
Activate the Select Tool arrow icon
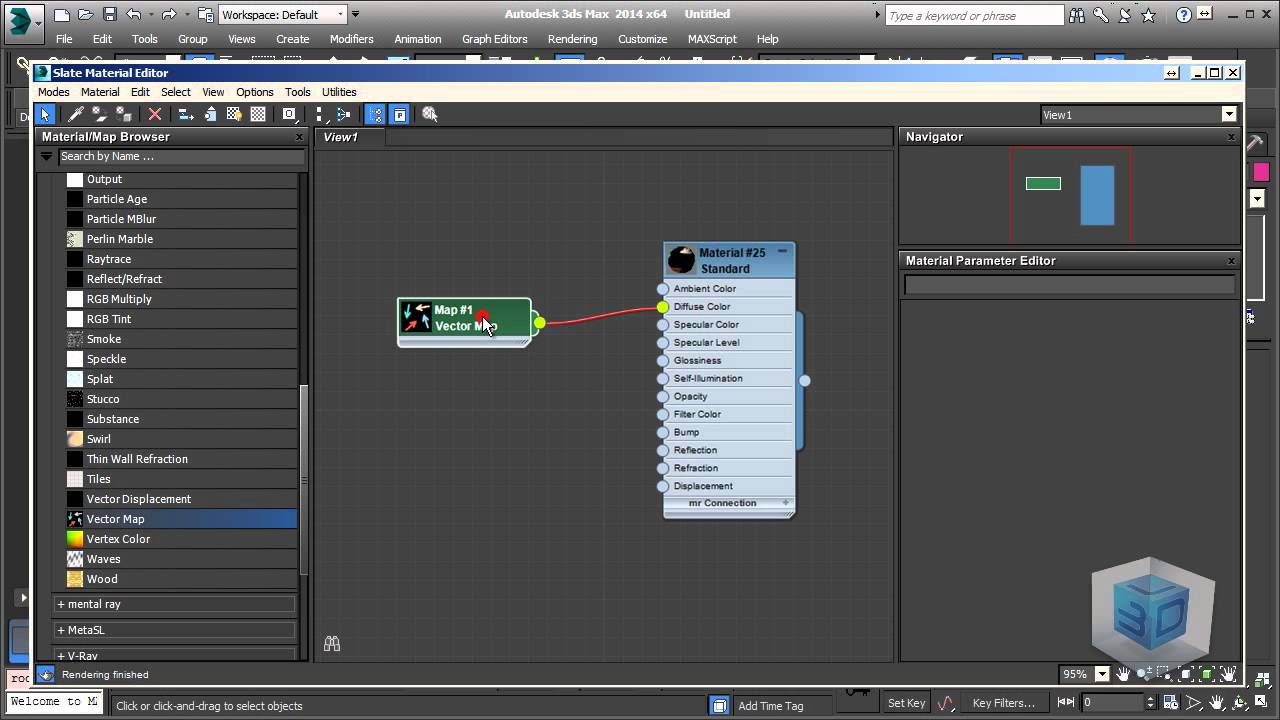(45, 114)
